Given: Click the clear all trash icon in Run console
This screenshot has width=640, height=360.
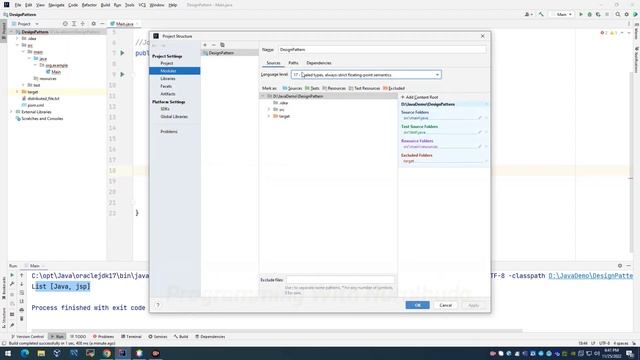Looking at the screenshot, I should [x=22, y=318].
